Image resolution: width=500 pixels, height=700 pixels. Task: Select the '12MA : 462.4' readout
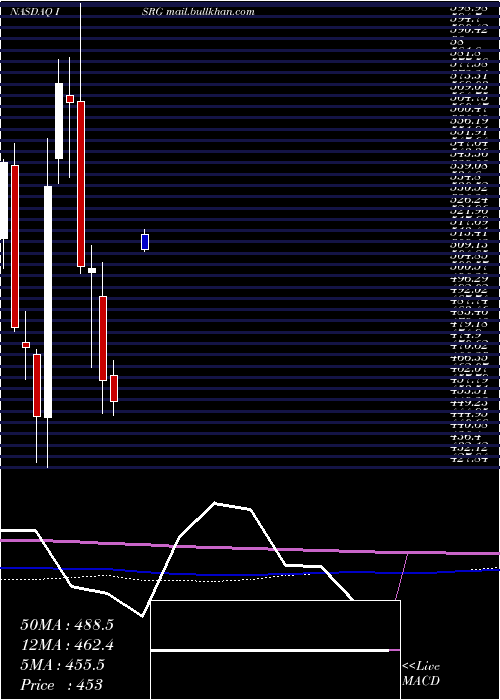[67, 645]
